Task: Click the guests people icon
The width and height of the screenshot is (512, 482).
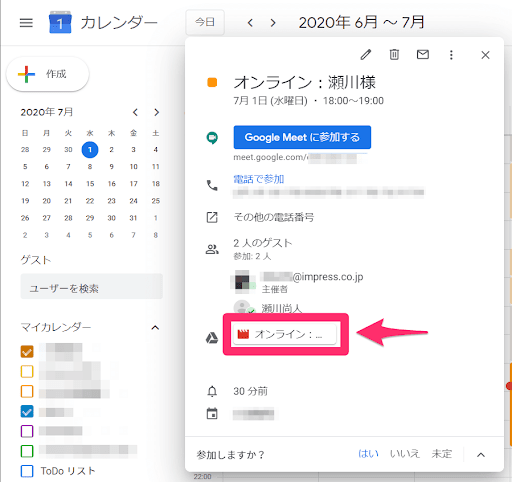Action: [x=212, y=249]
